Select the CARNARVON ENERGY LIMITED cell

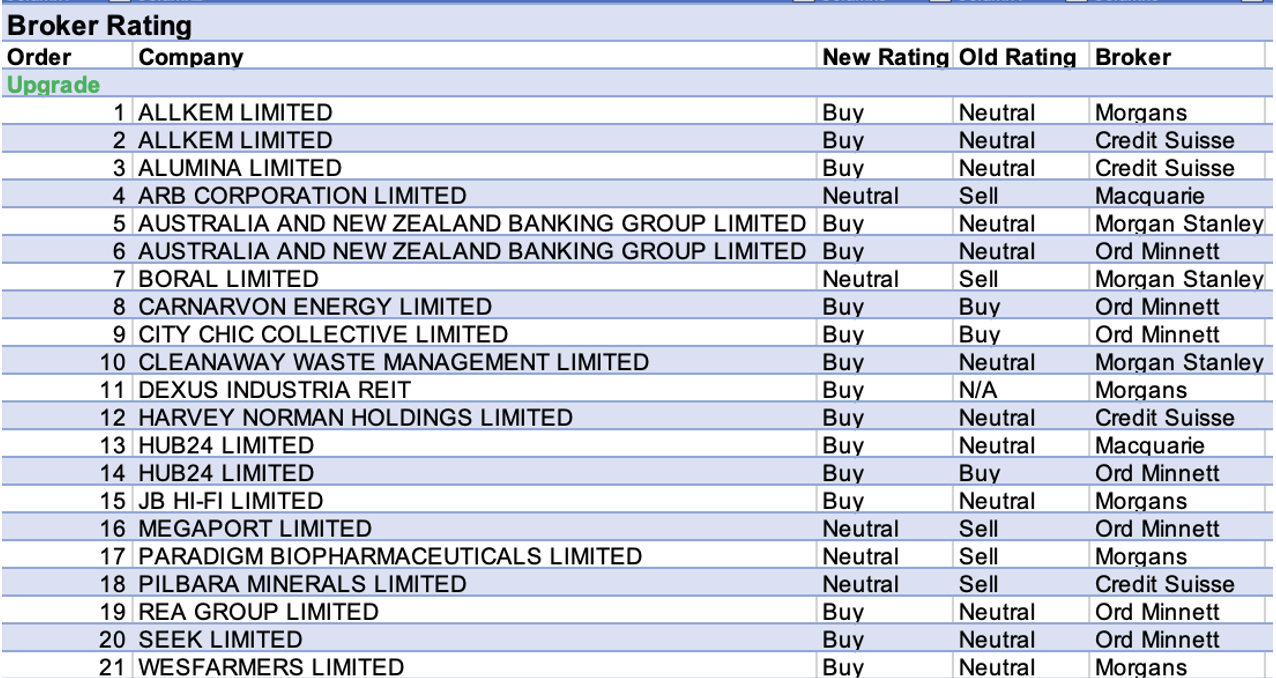click(x=315, y=307)
